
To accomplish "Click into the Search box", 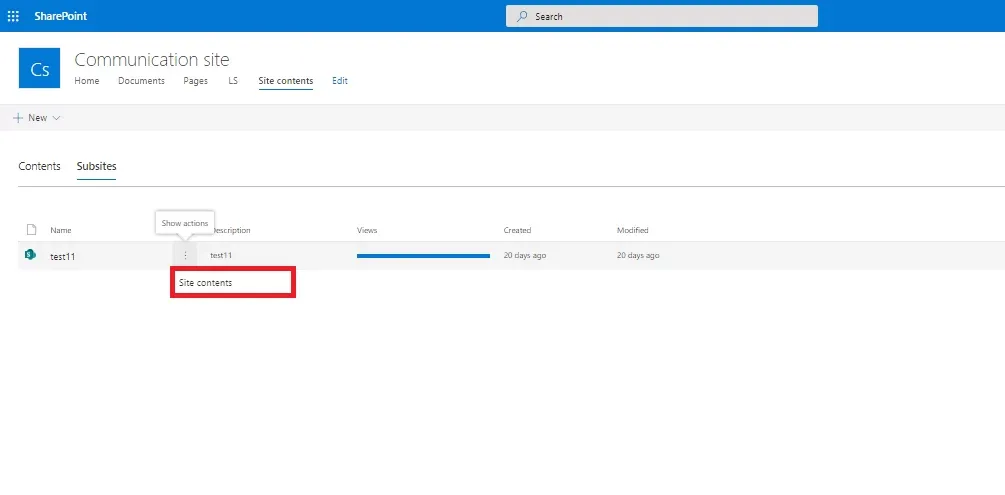I will (x=661, y=16).
